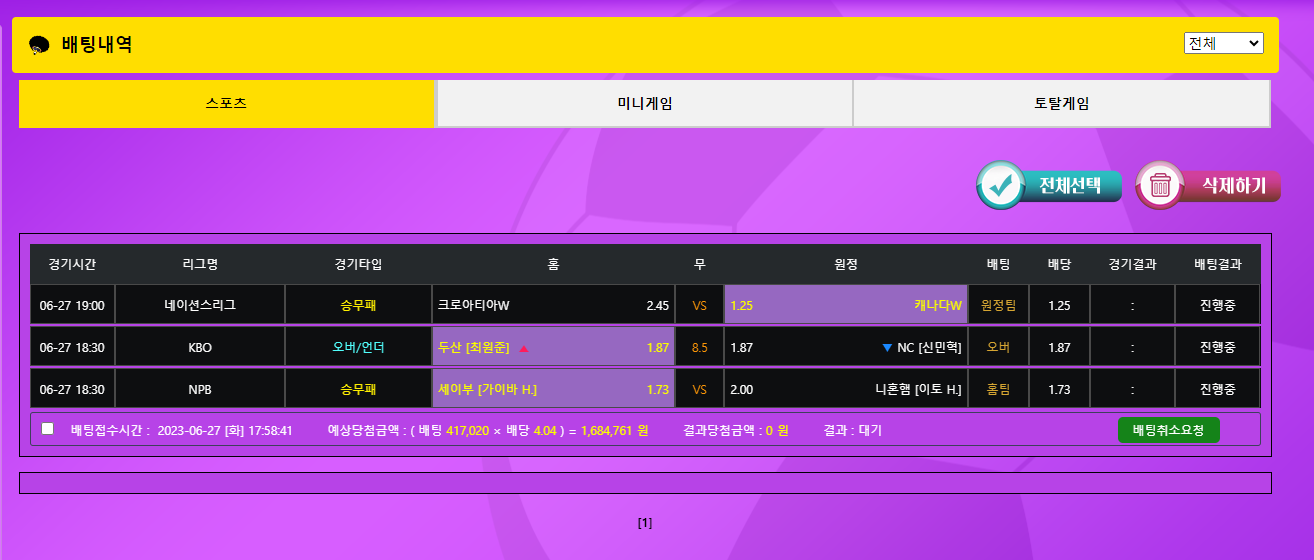Open the 미니게임 tab
Image resolution: width=1314 pixels, height=560 pixels.
[644, 104]
